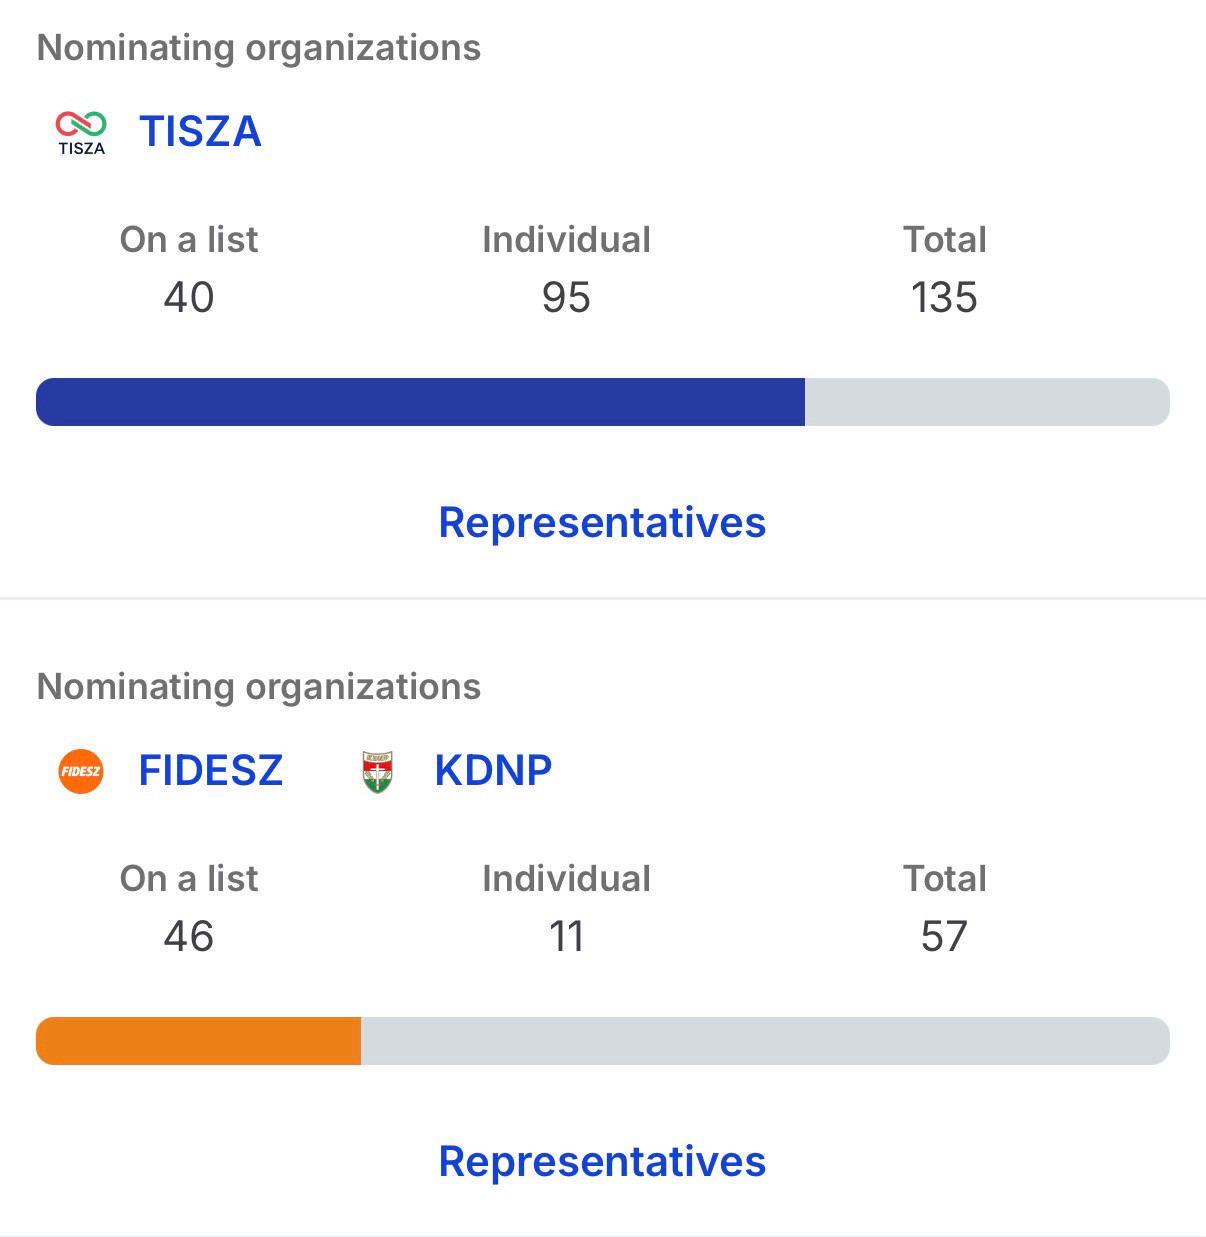Click the orange FIDESZ-KDNP seat progress bar
Viewport: 1206px width, 1237px height.
[198, 1041]
